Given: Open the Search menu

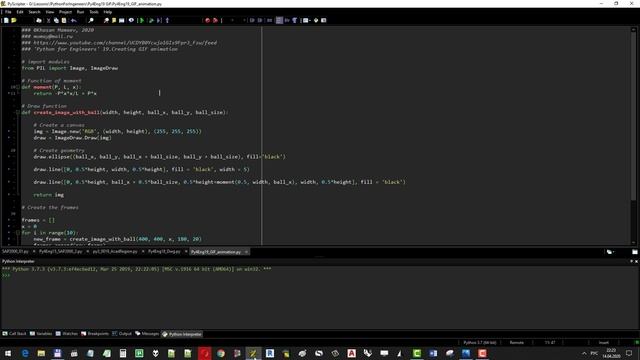Looking at the screenshot, I should (x=34, y=12).
